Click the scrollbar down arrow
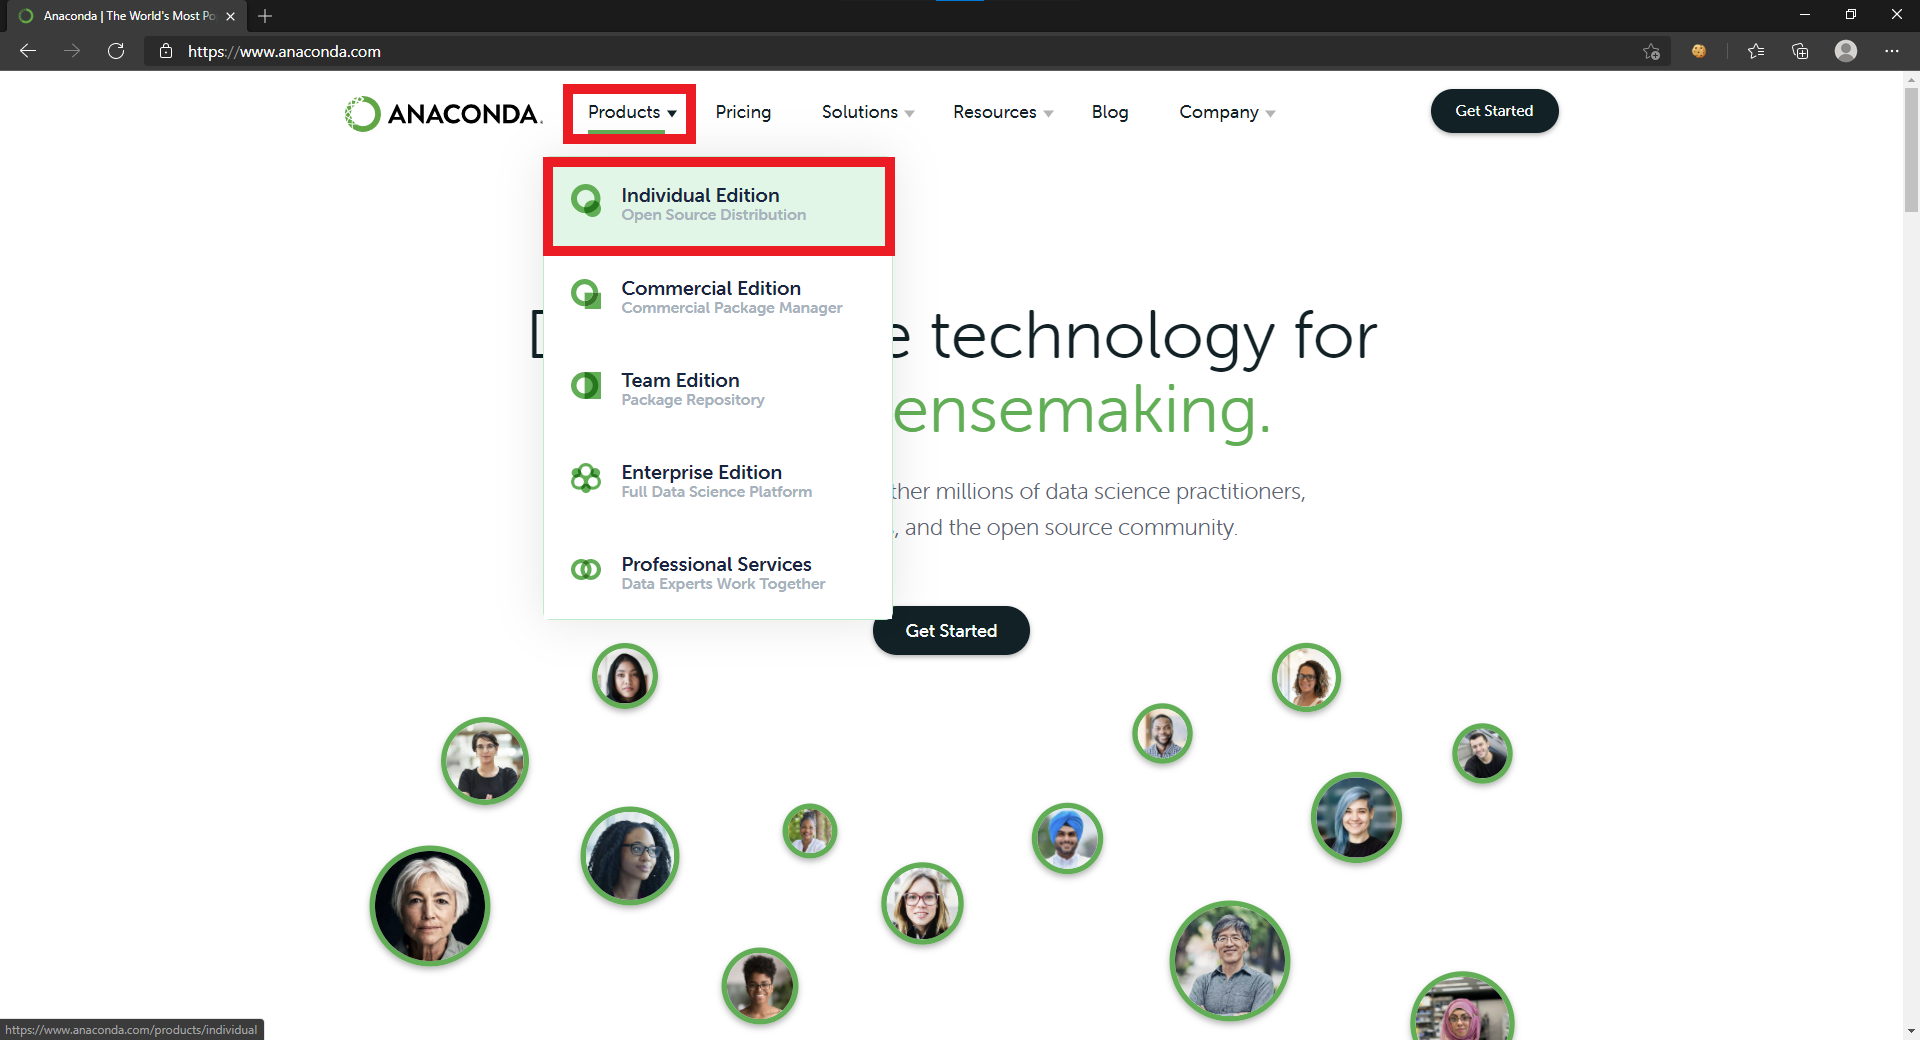Viewport: 1920px width, 1040px height. [x=1911, y=1030]
